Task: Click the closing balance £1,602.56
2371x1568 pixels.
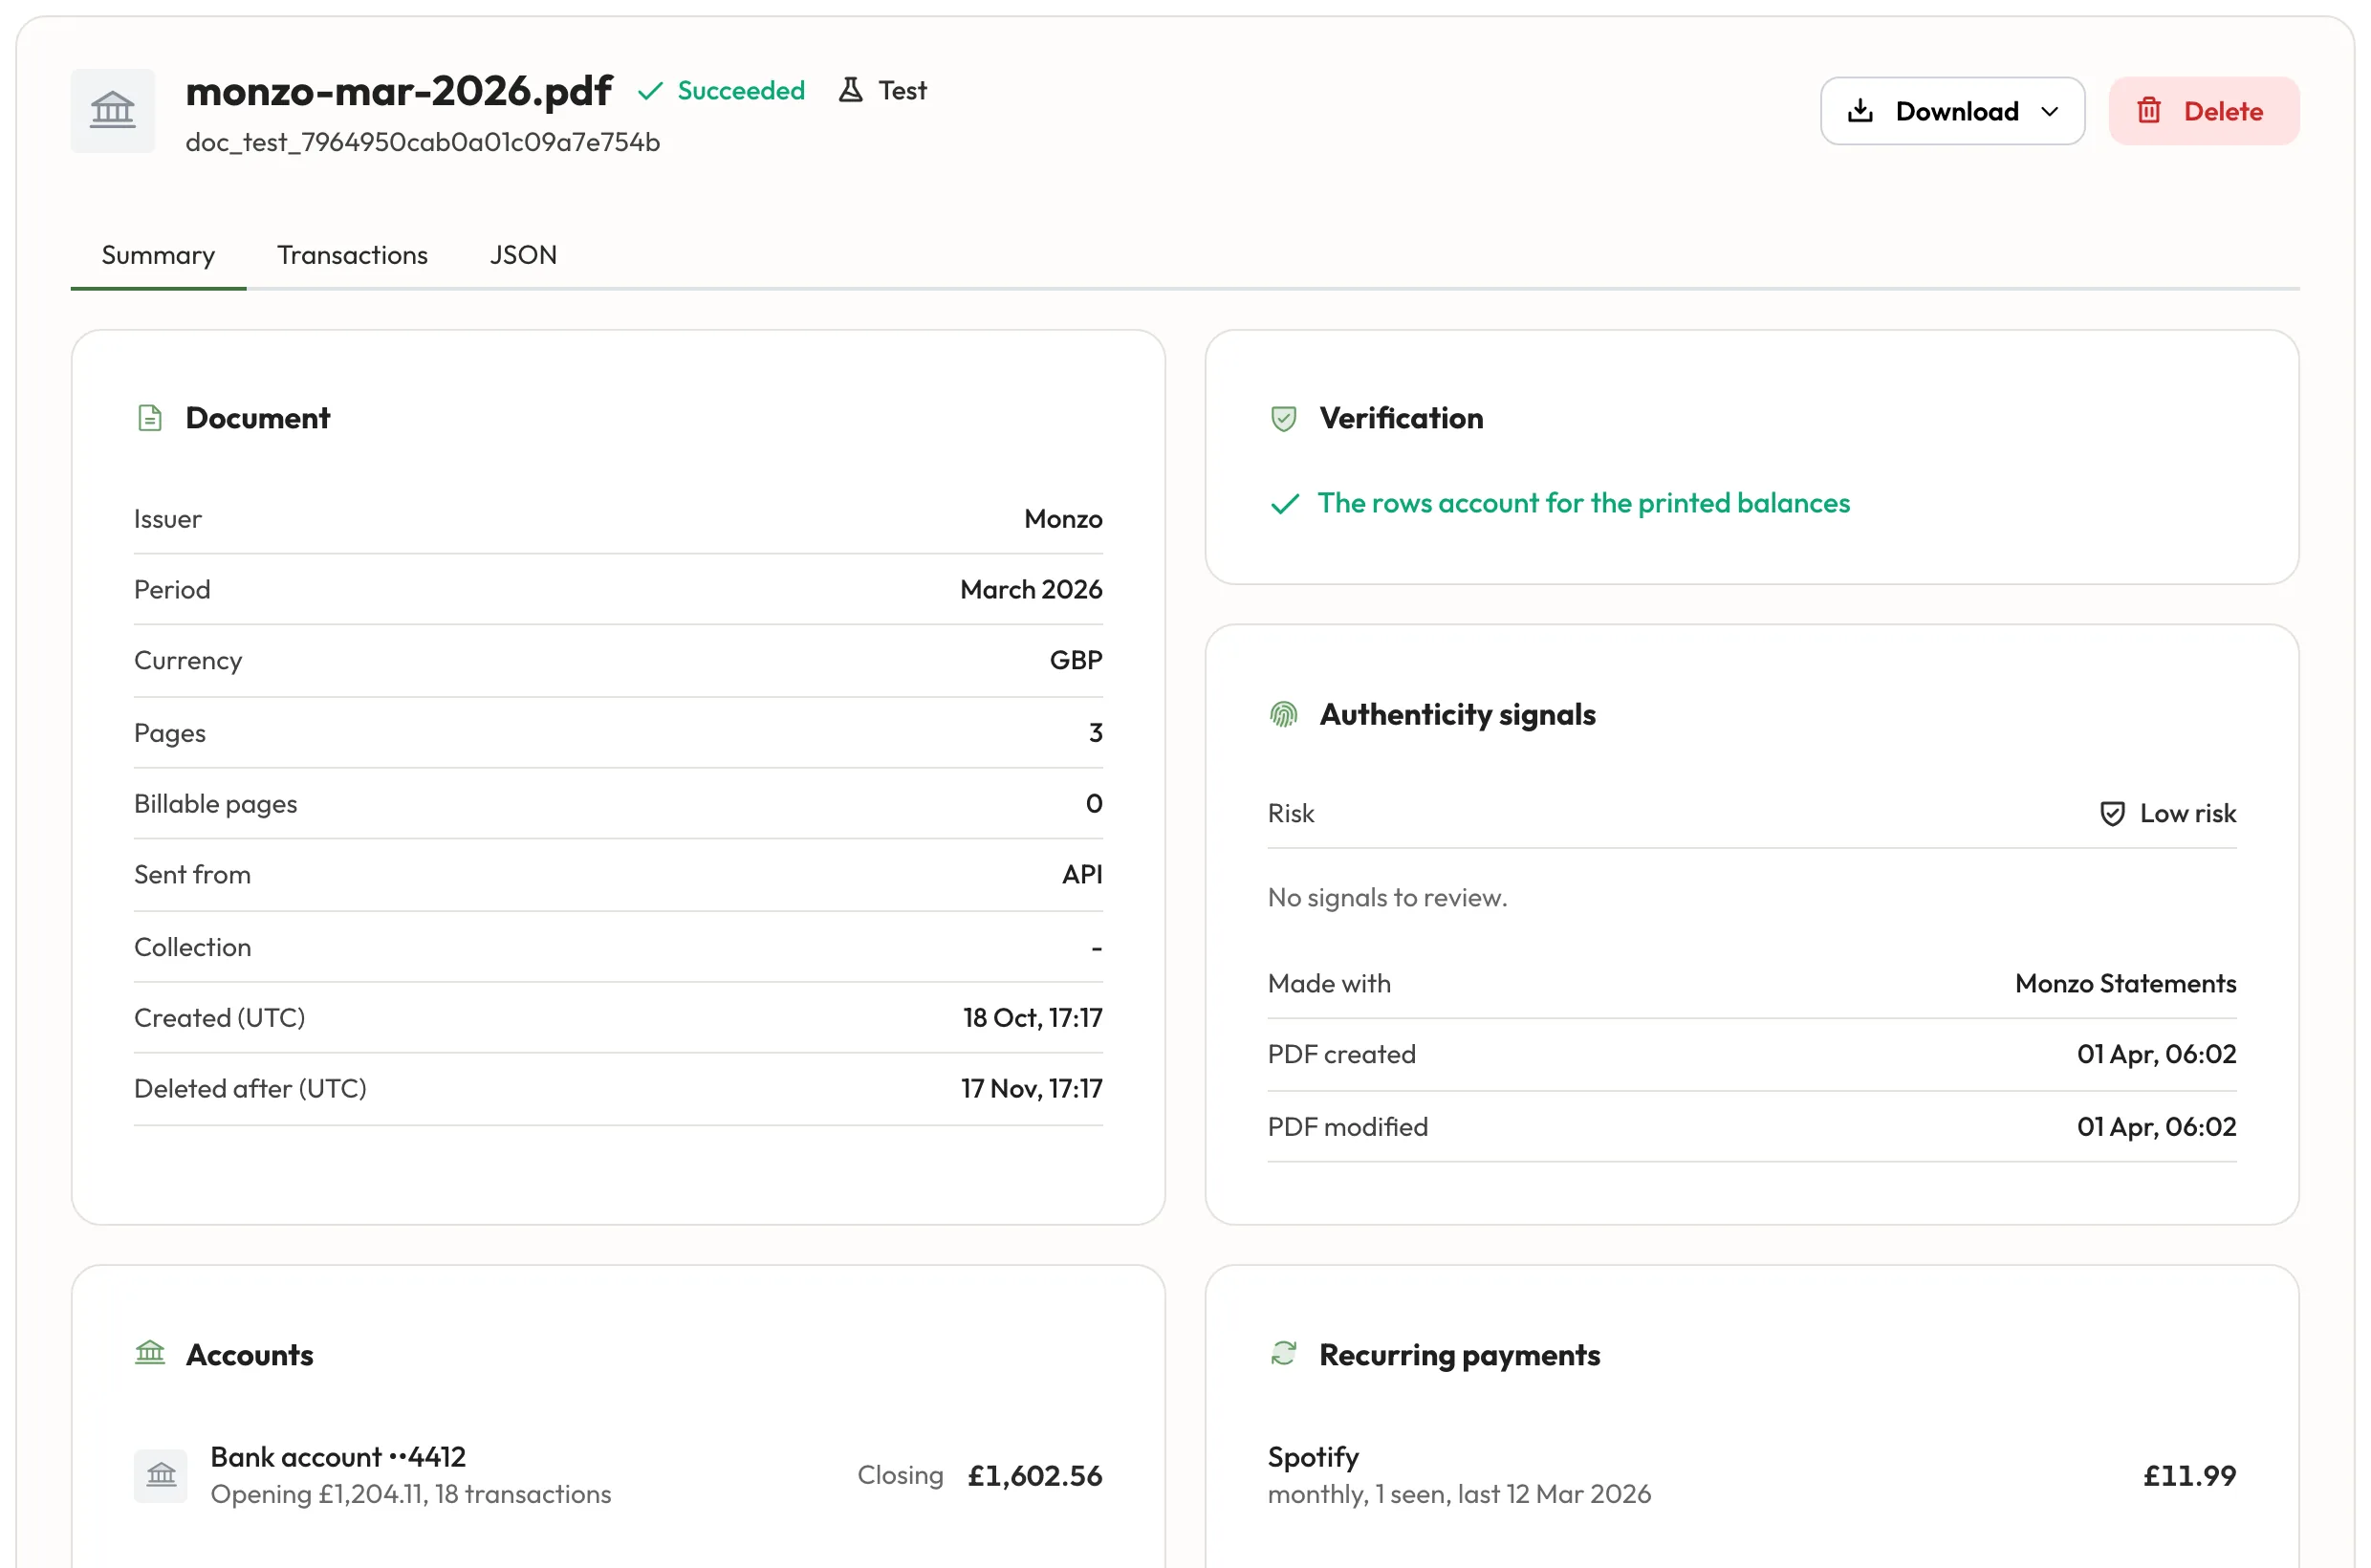Action: (1034, 1476)
